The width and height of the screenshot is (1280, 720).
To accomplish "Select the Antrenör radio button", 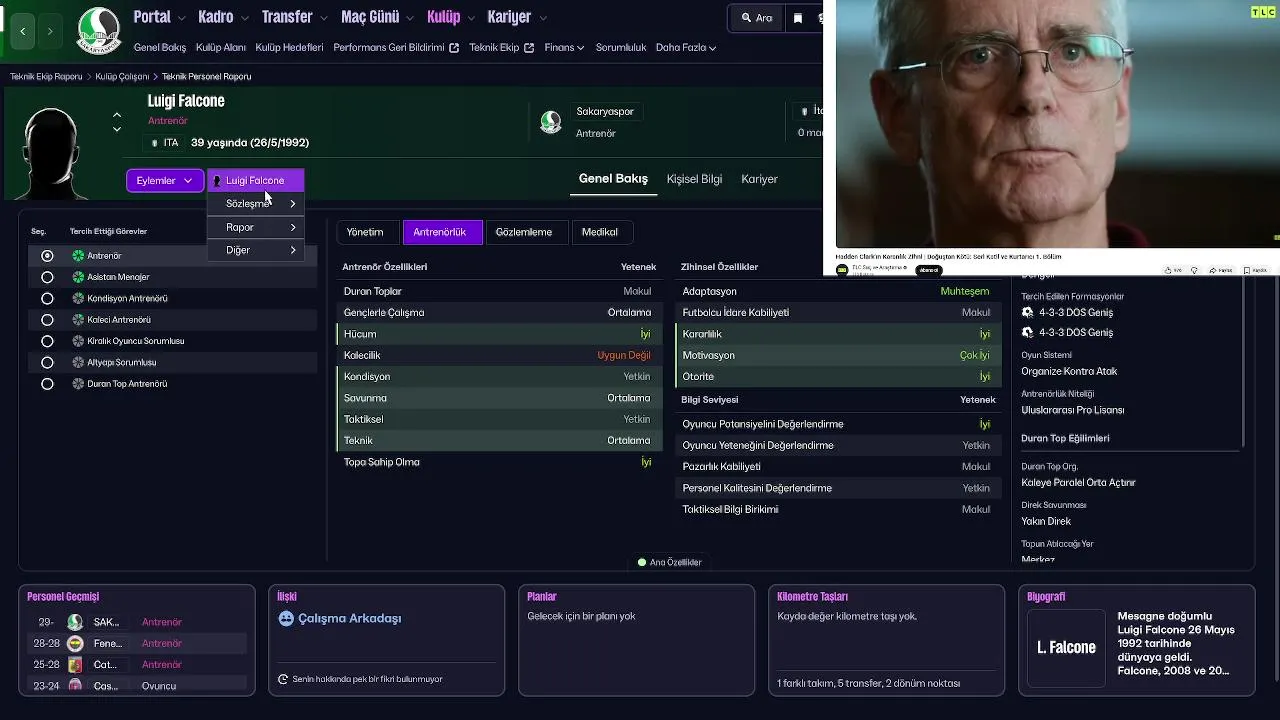I will pyautogui.click(x=47, y=256).
